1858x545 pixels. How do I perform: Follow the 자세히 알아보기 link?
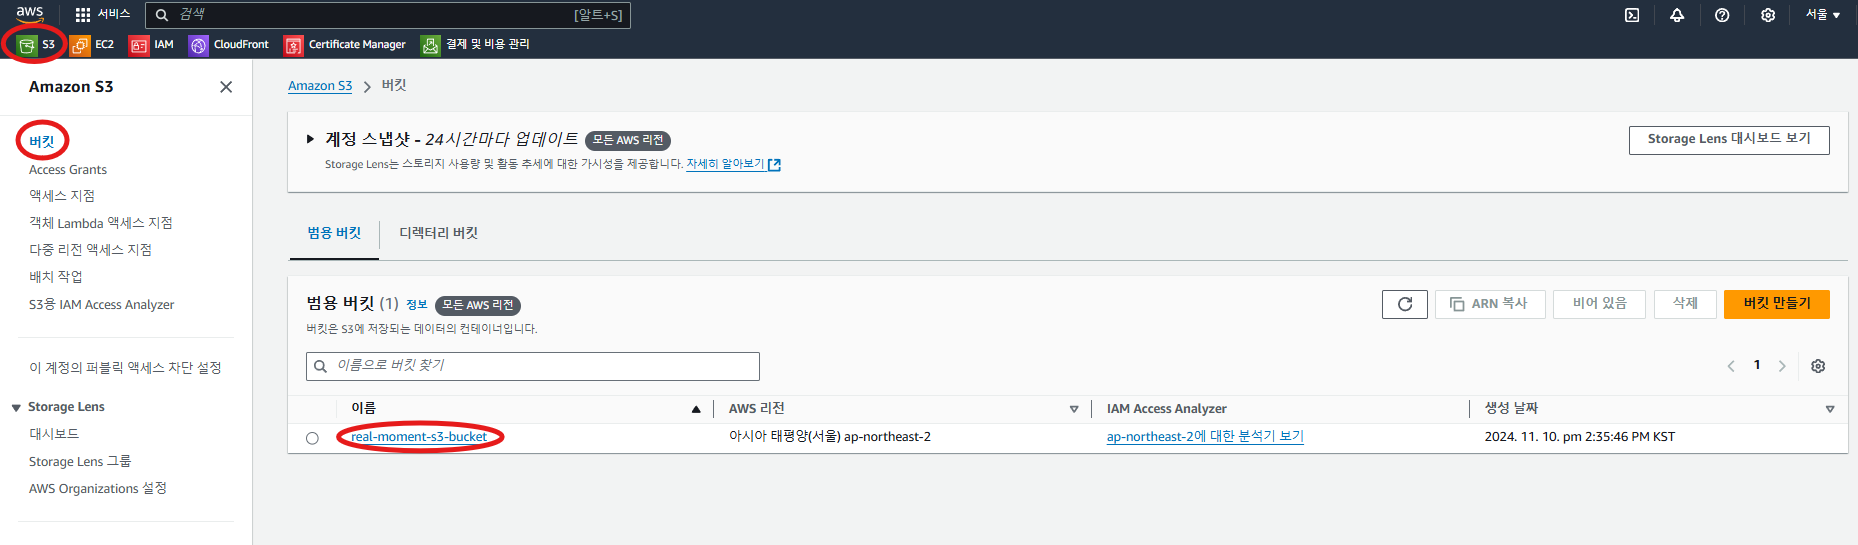[x=725, y=165]
